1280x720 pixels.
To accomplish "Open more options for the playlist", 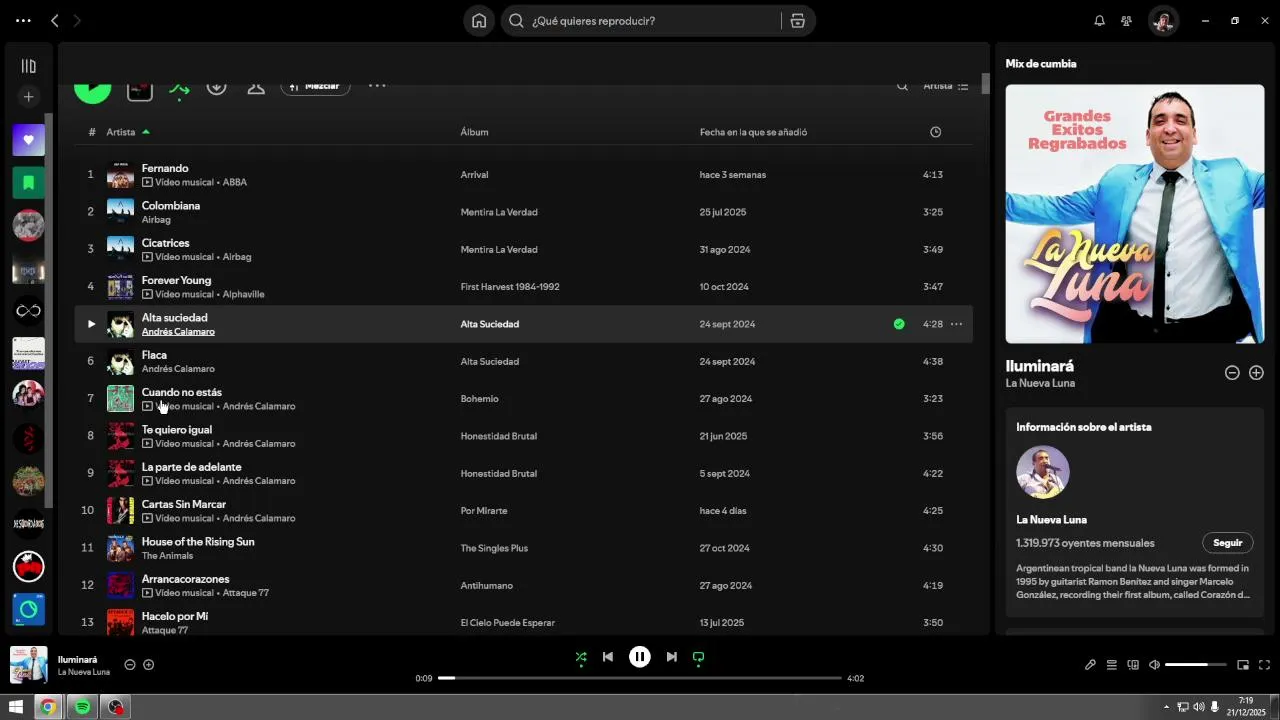I will 377,86.
